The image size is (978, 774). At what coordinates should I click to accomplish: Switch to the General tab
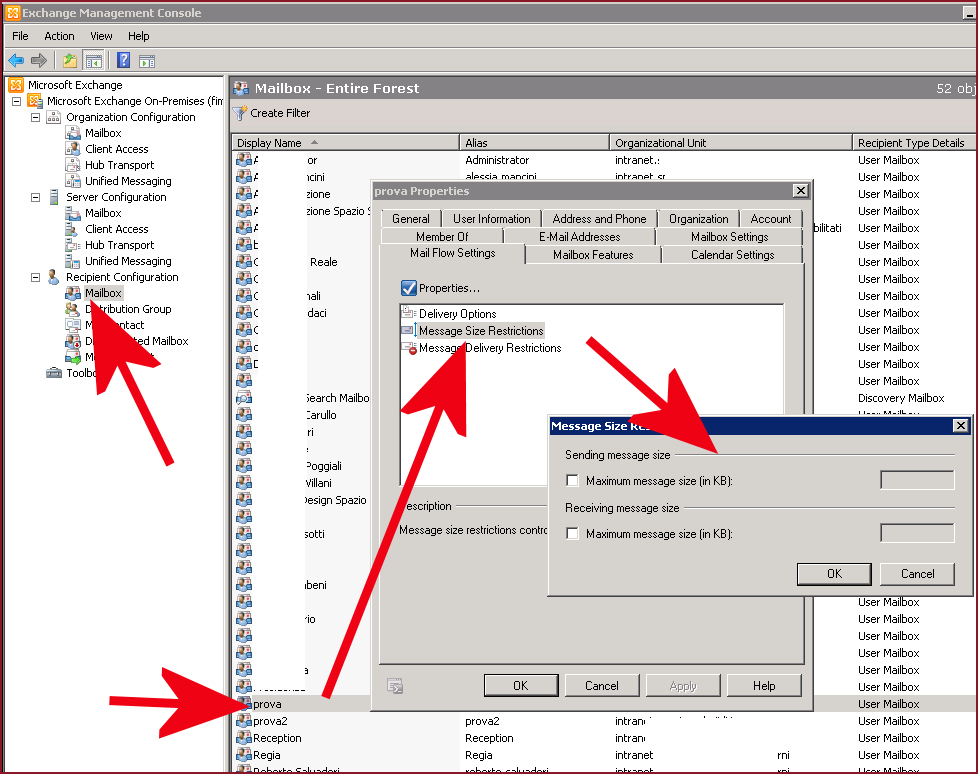(x=410, y=219)
